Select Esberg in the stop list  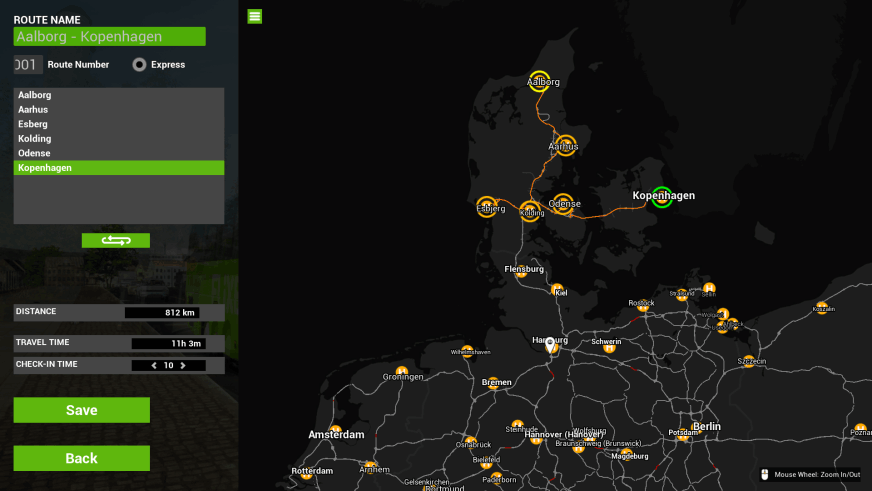click(119, 124)
